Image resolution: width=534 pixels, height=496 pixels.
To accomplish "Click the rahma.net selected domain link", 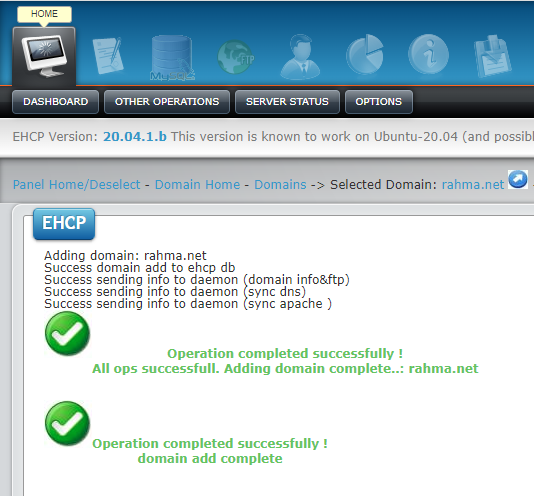I will tap(473, 185).
